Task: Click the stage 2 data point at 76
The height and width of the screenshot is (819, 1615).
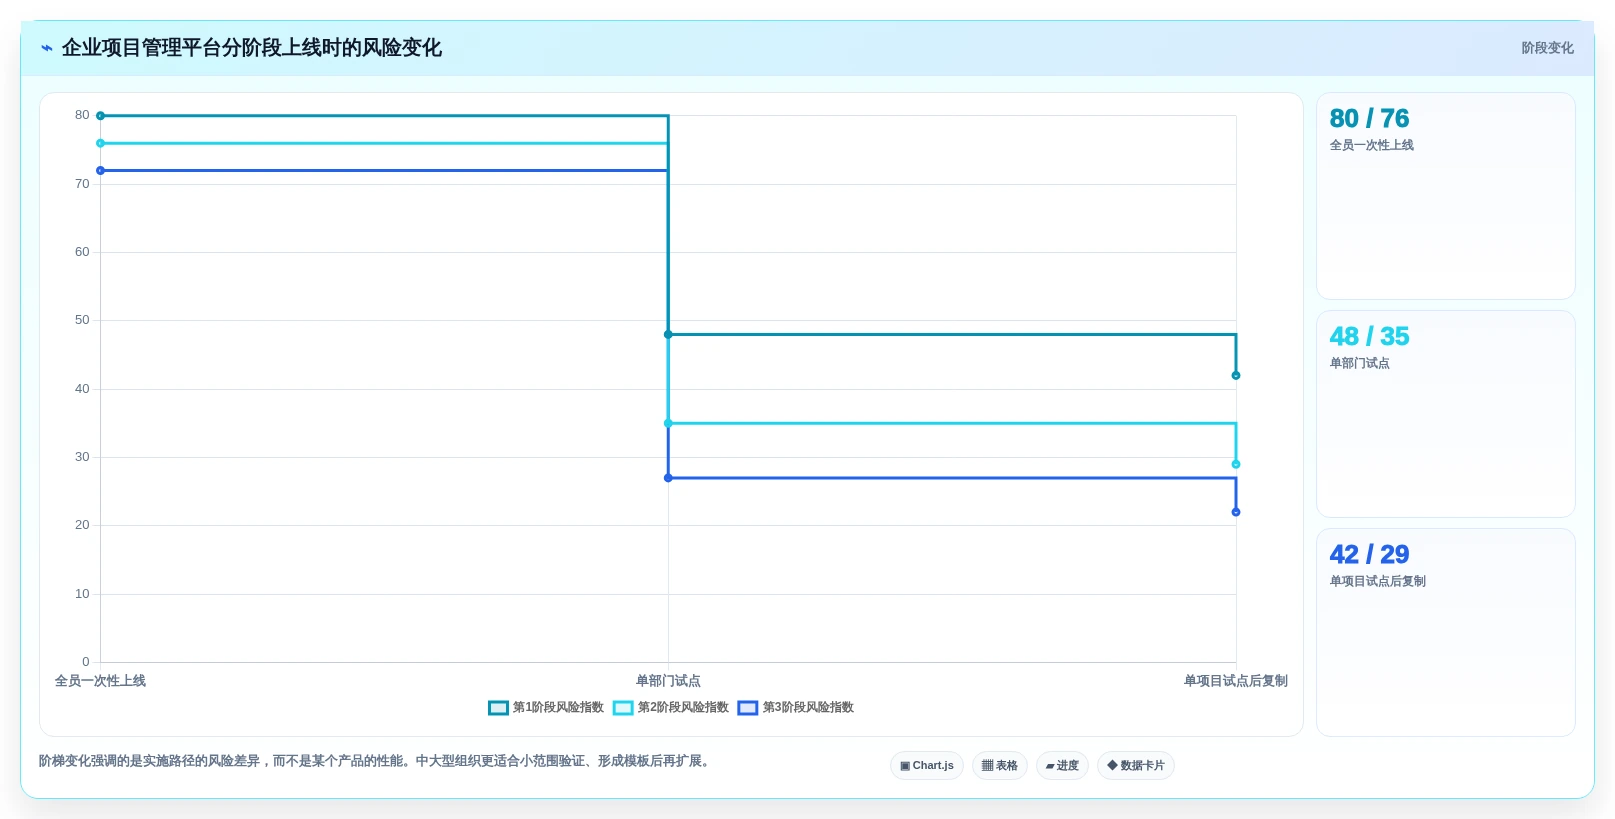Action: 100,143
